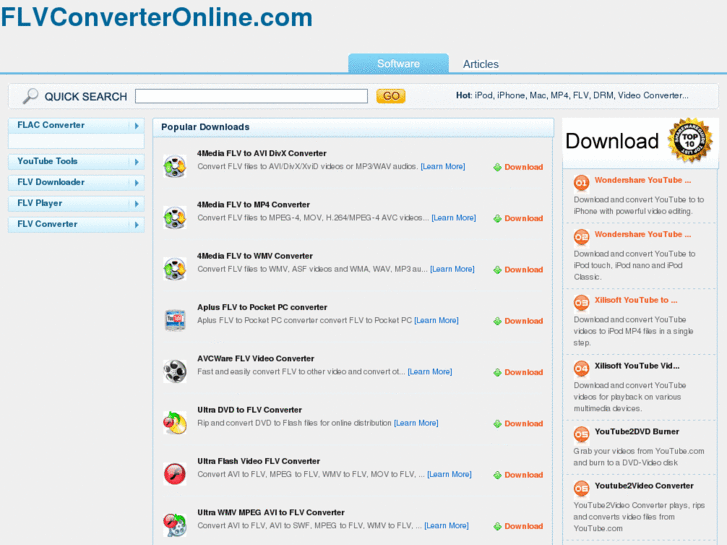
Task: Switch to the Articles tab
Action: coord(480,64)
